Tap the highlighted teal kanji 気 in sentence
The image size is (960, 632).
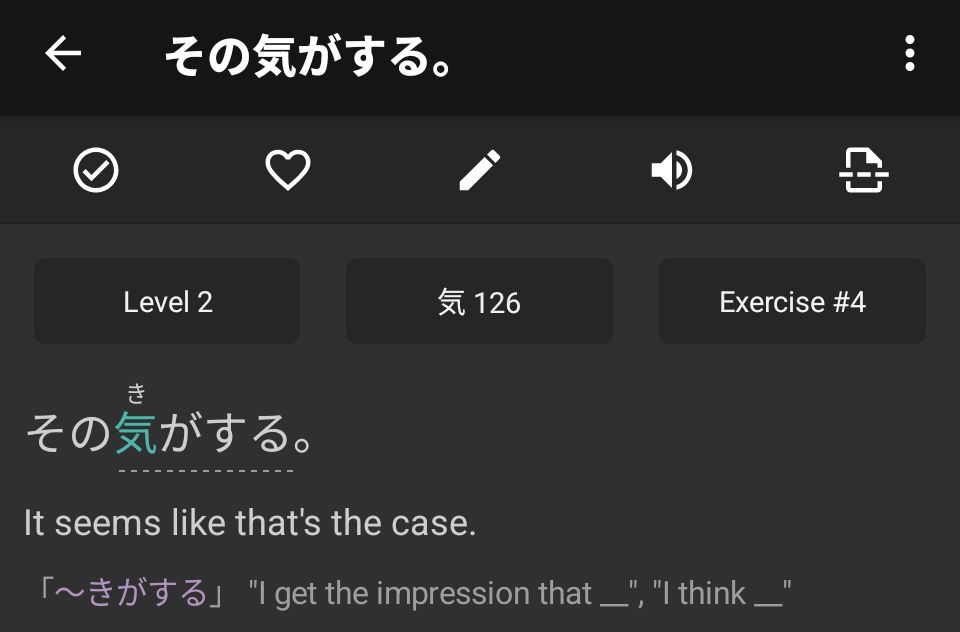(x=137, y=434)
